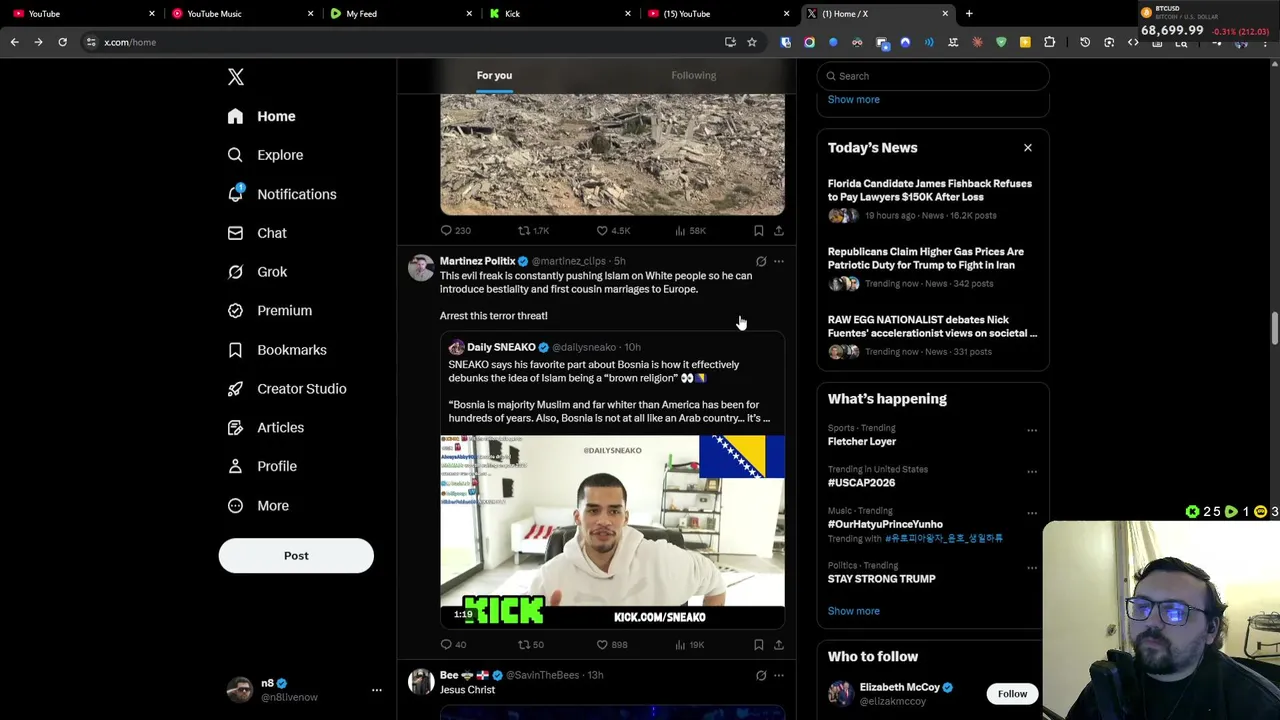Open the quoted Daily SNEAKO post name
The image size is (1280, 720).
click(x=501, y=347)
